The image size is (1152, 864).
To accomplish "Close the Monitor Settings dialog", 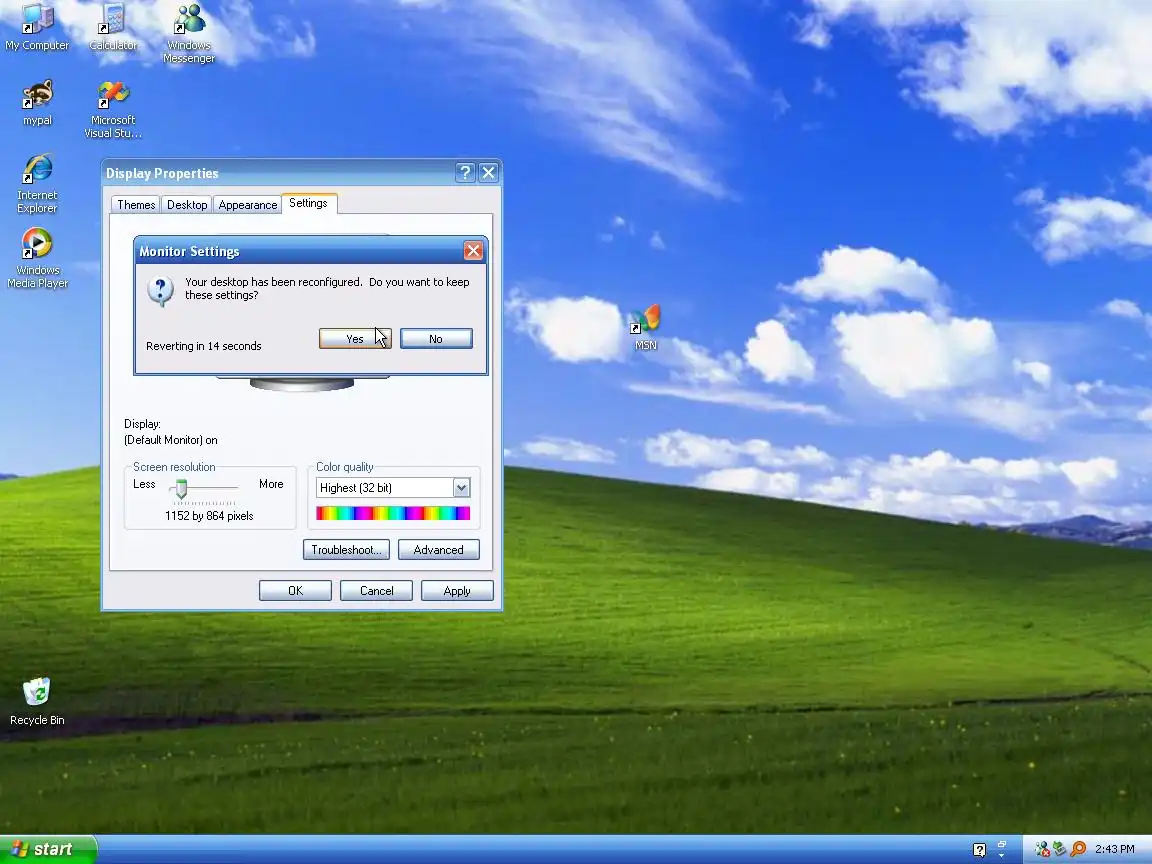I will (x=473, y=251).
